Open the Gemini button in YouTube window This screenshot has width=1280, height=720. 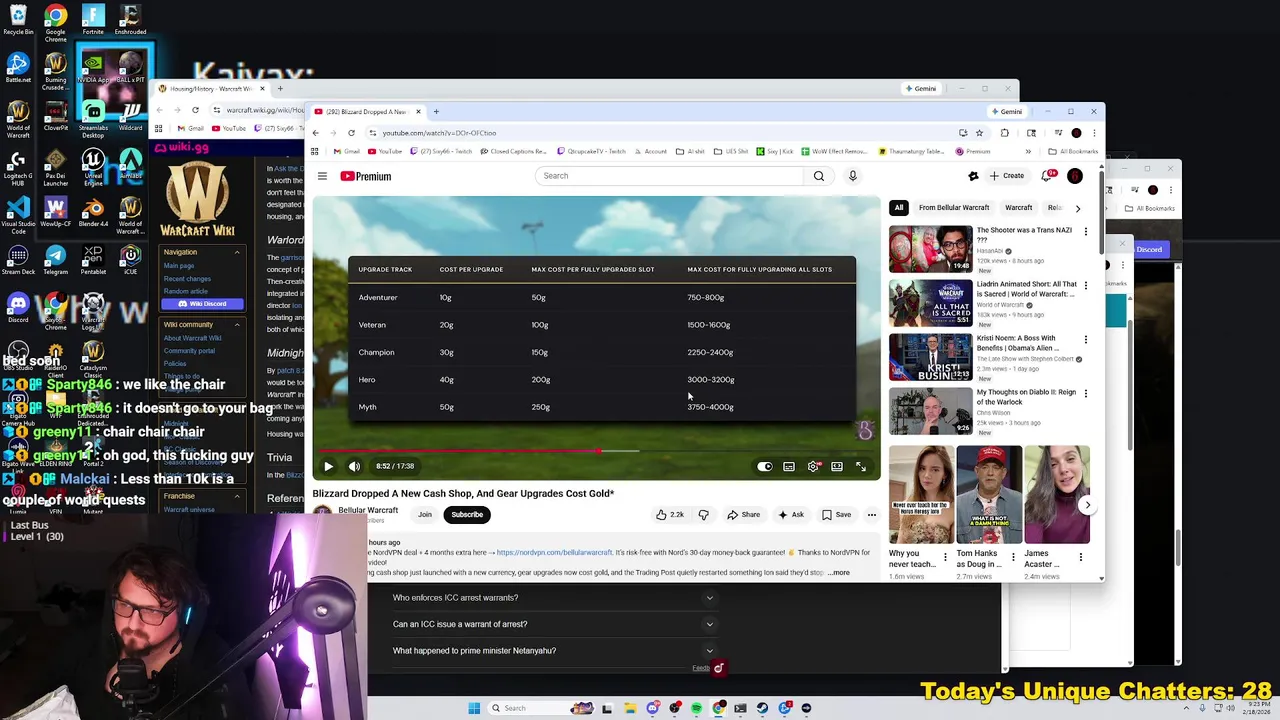click(x=1006, y=112)
